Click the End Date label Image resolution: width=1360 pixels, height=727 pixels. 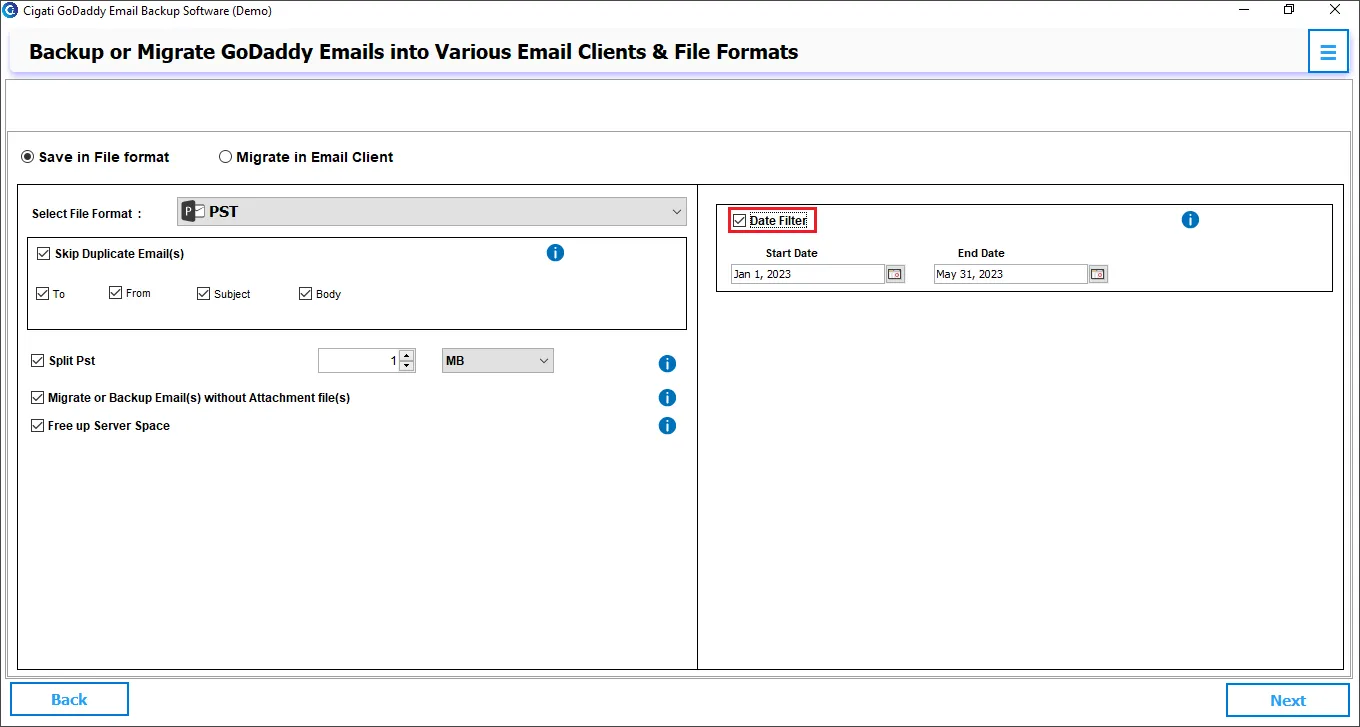(981, 254)
